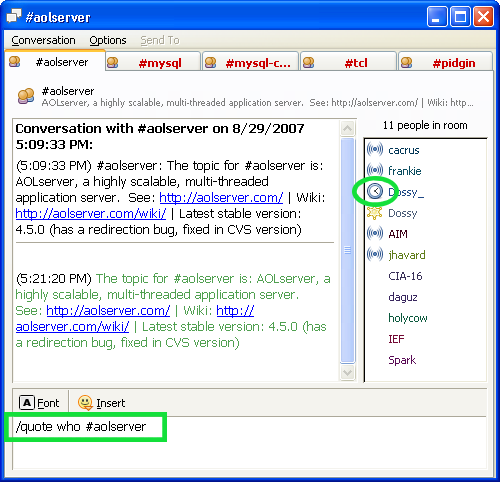Click the voice icon beside frankie

375,170
